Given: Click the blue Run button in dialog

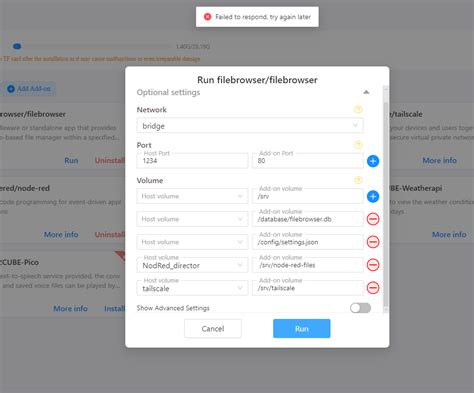Looking at the screenshot, I should [302, 329].
